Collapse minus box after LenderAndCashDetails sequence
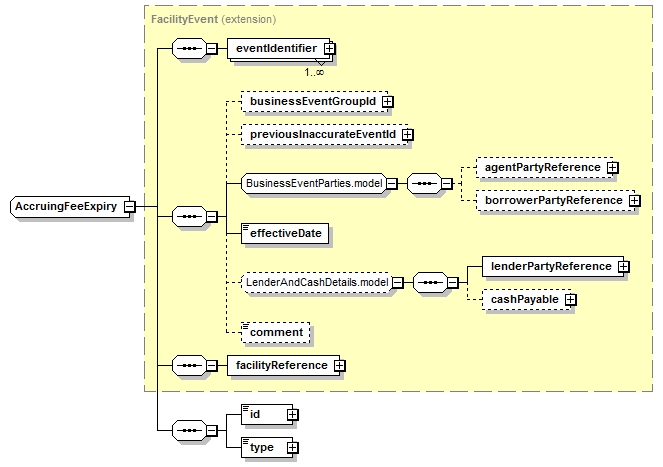663x467 pixels. (x=452, y=283)
